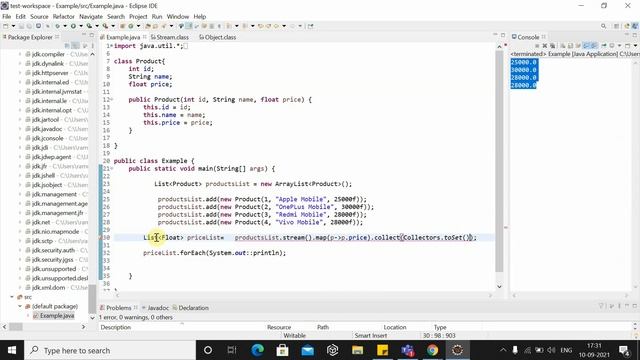Click the New Java Class icon

(131, 26)
